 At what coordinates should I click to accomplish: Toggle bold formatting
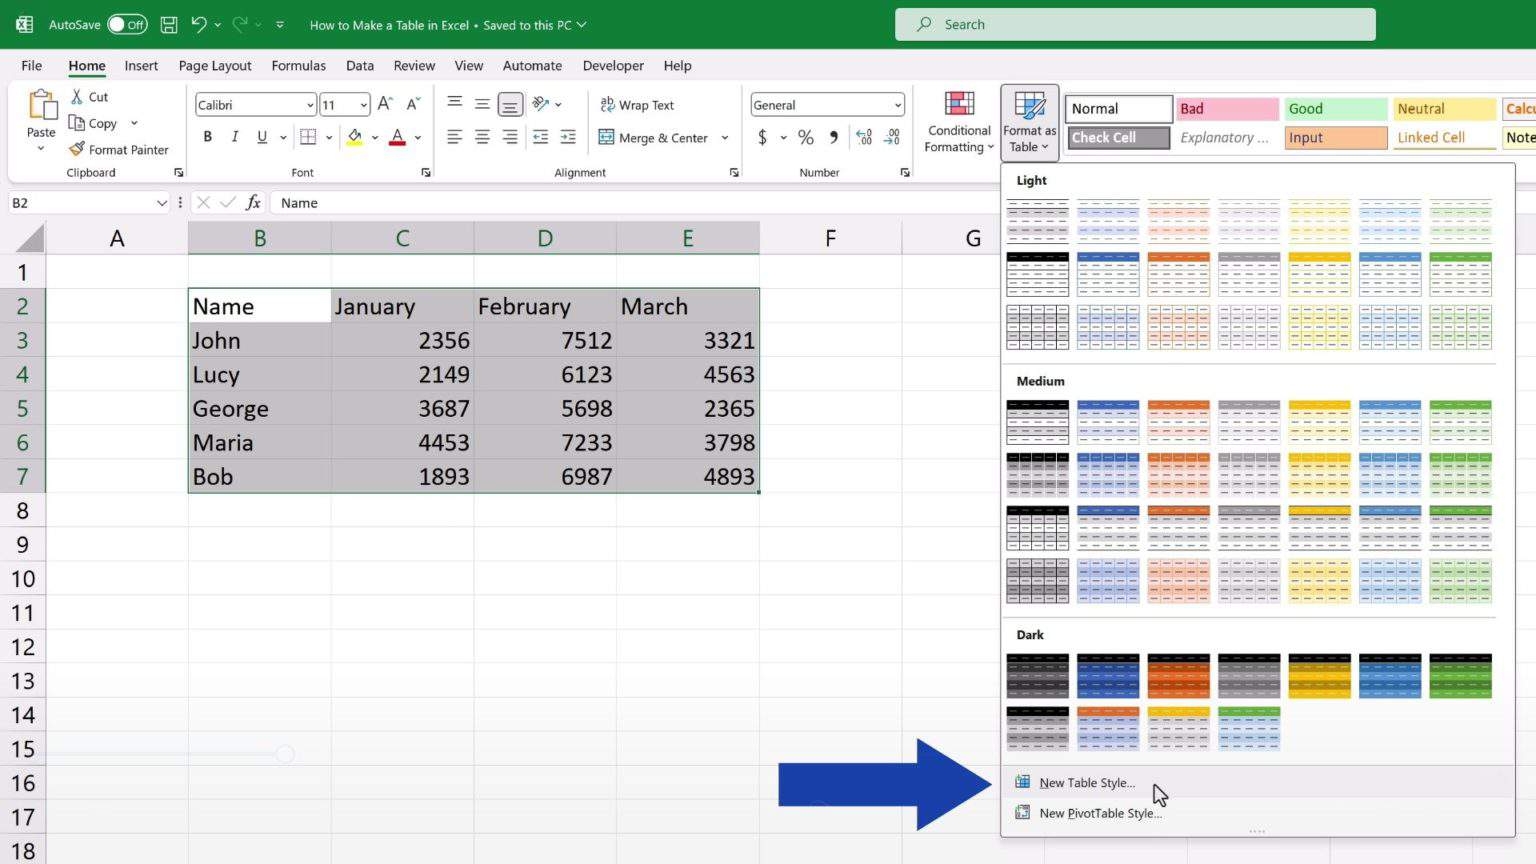(x=207, y=137)
